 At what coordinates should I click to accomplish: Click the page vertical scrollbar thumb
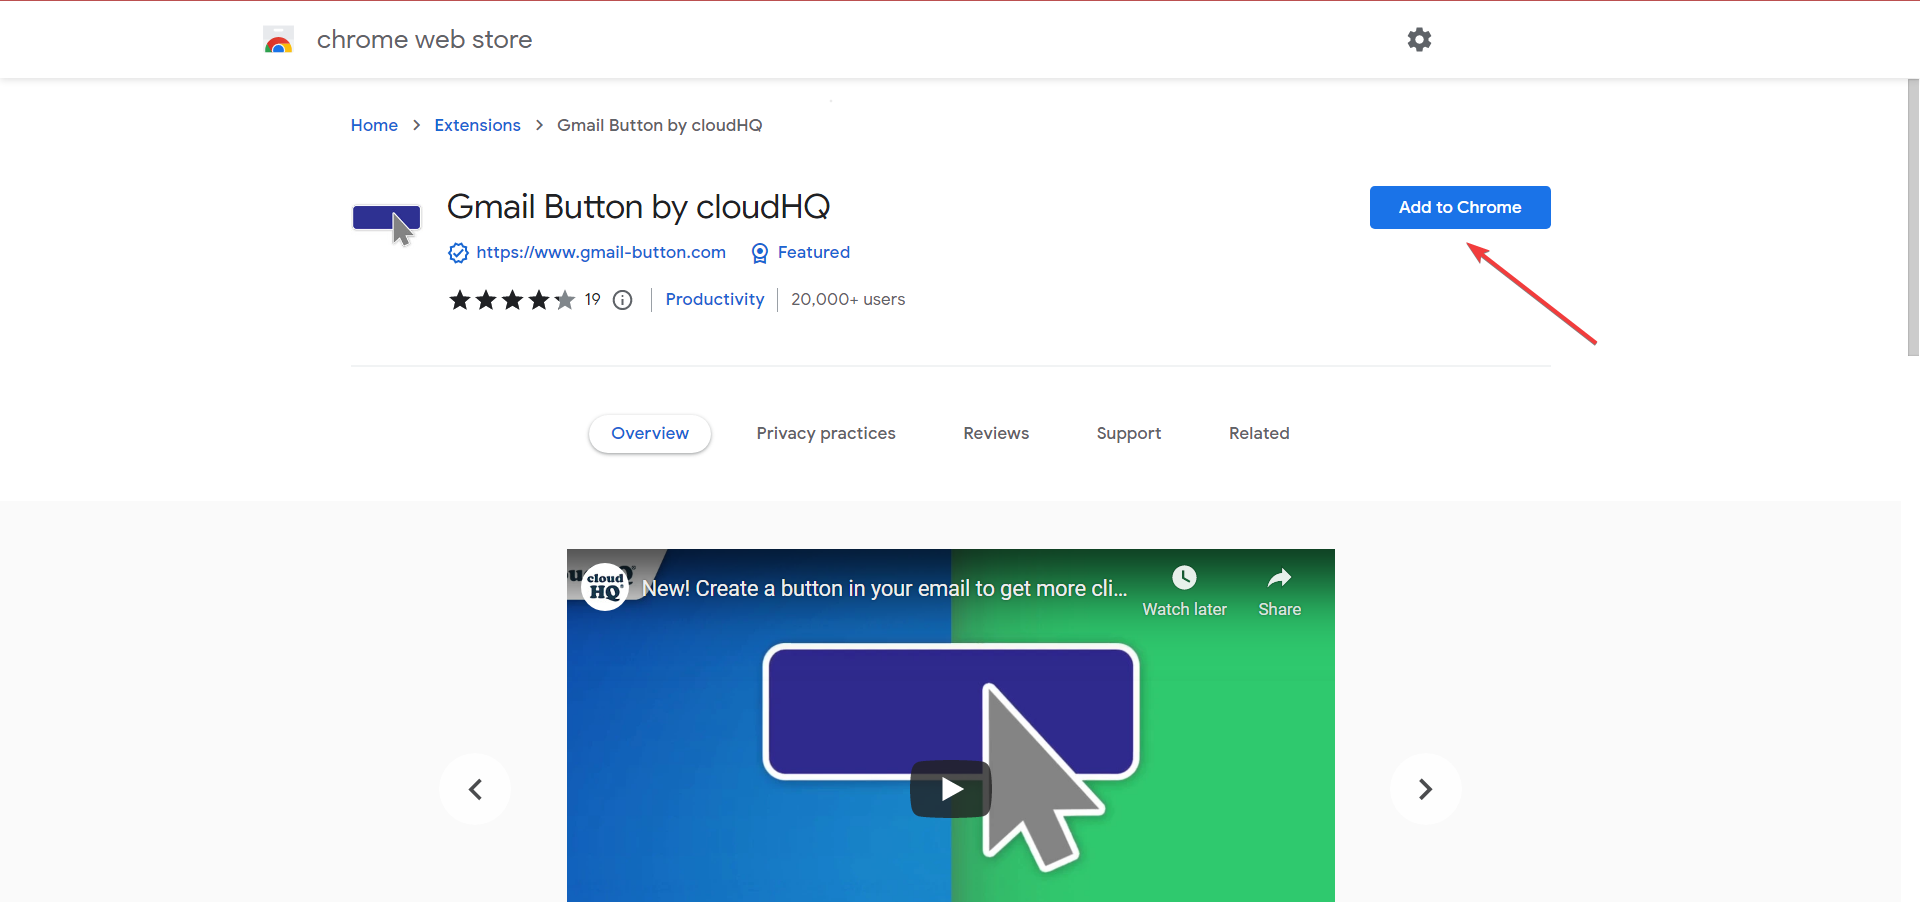pos(1913,217)
